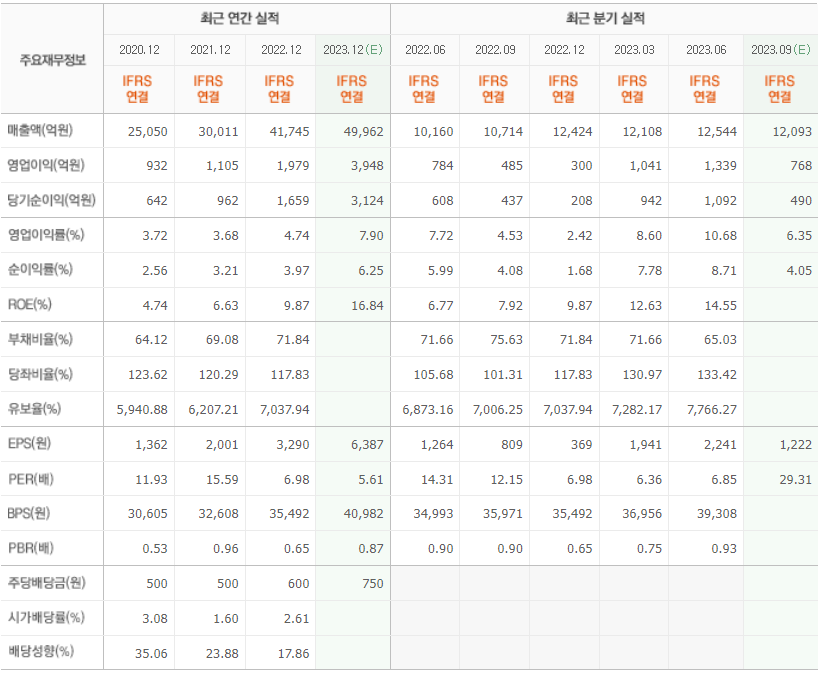831x673 pixels.
Task: Select the estimated dividend per share '750'
Action: [373, 583]
